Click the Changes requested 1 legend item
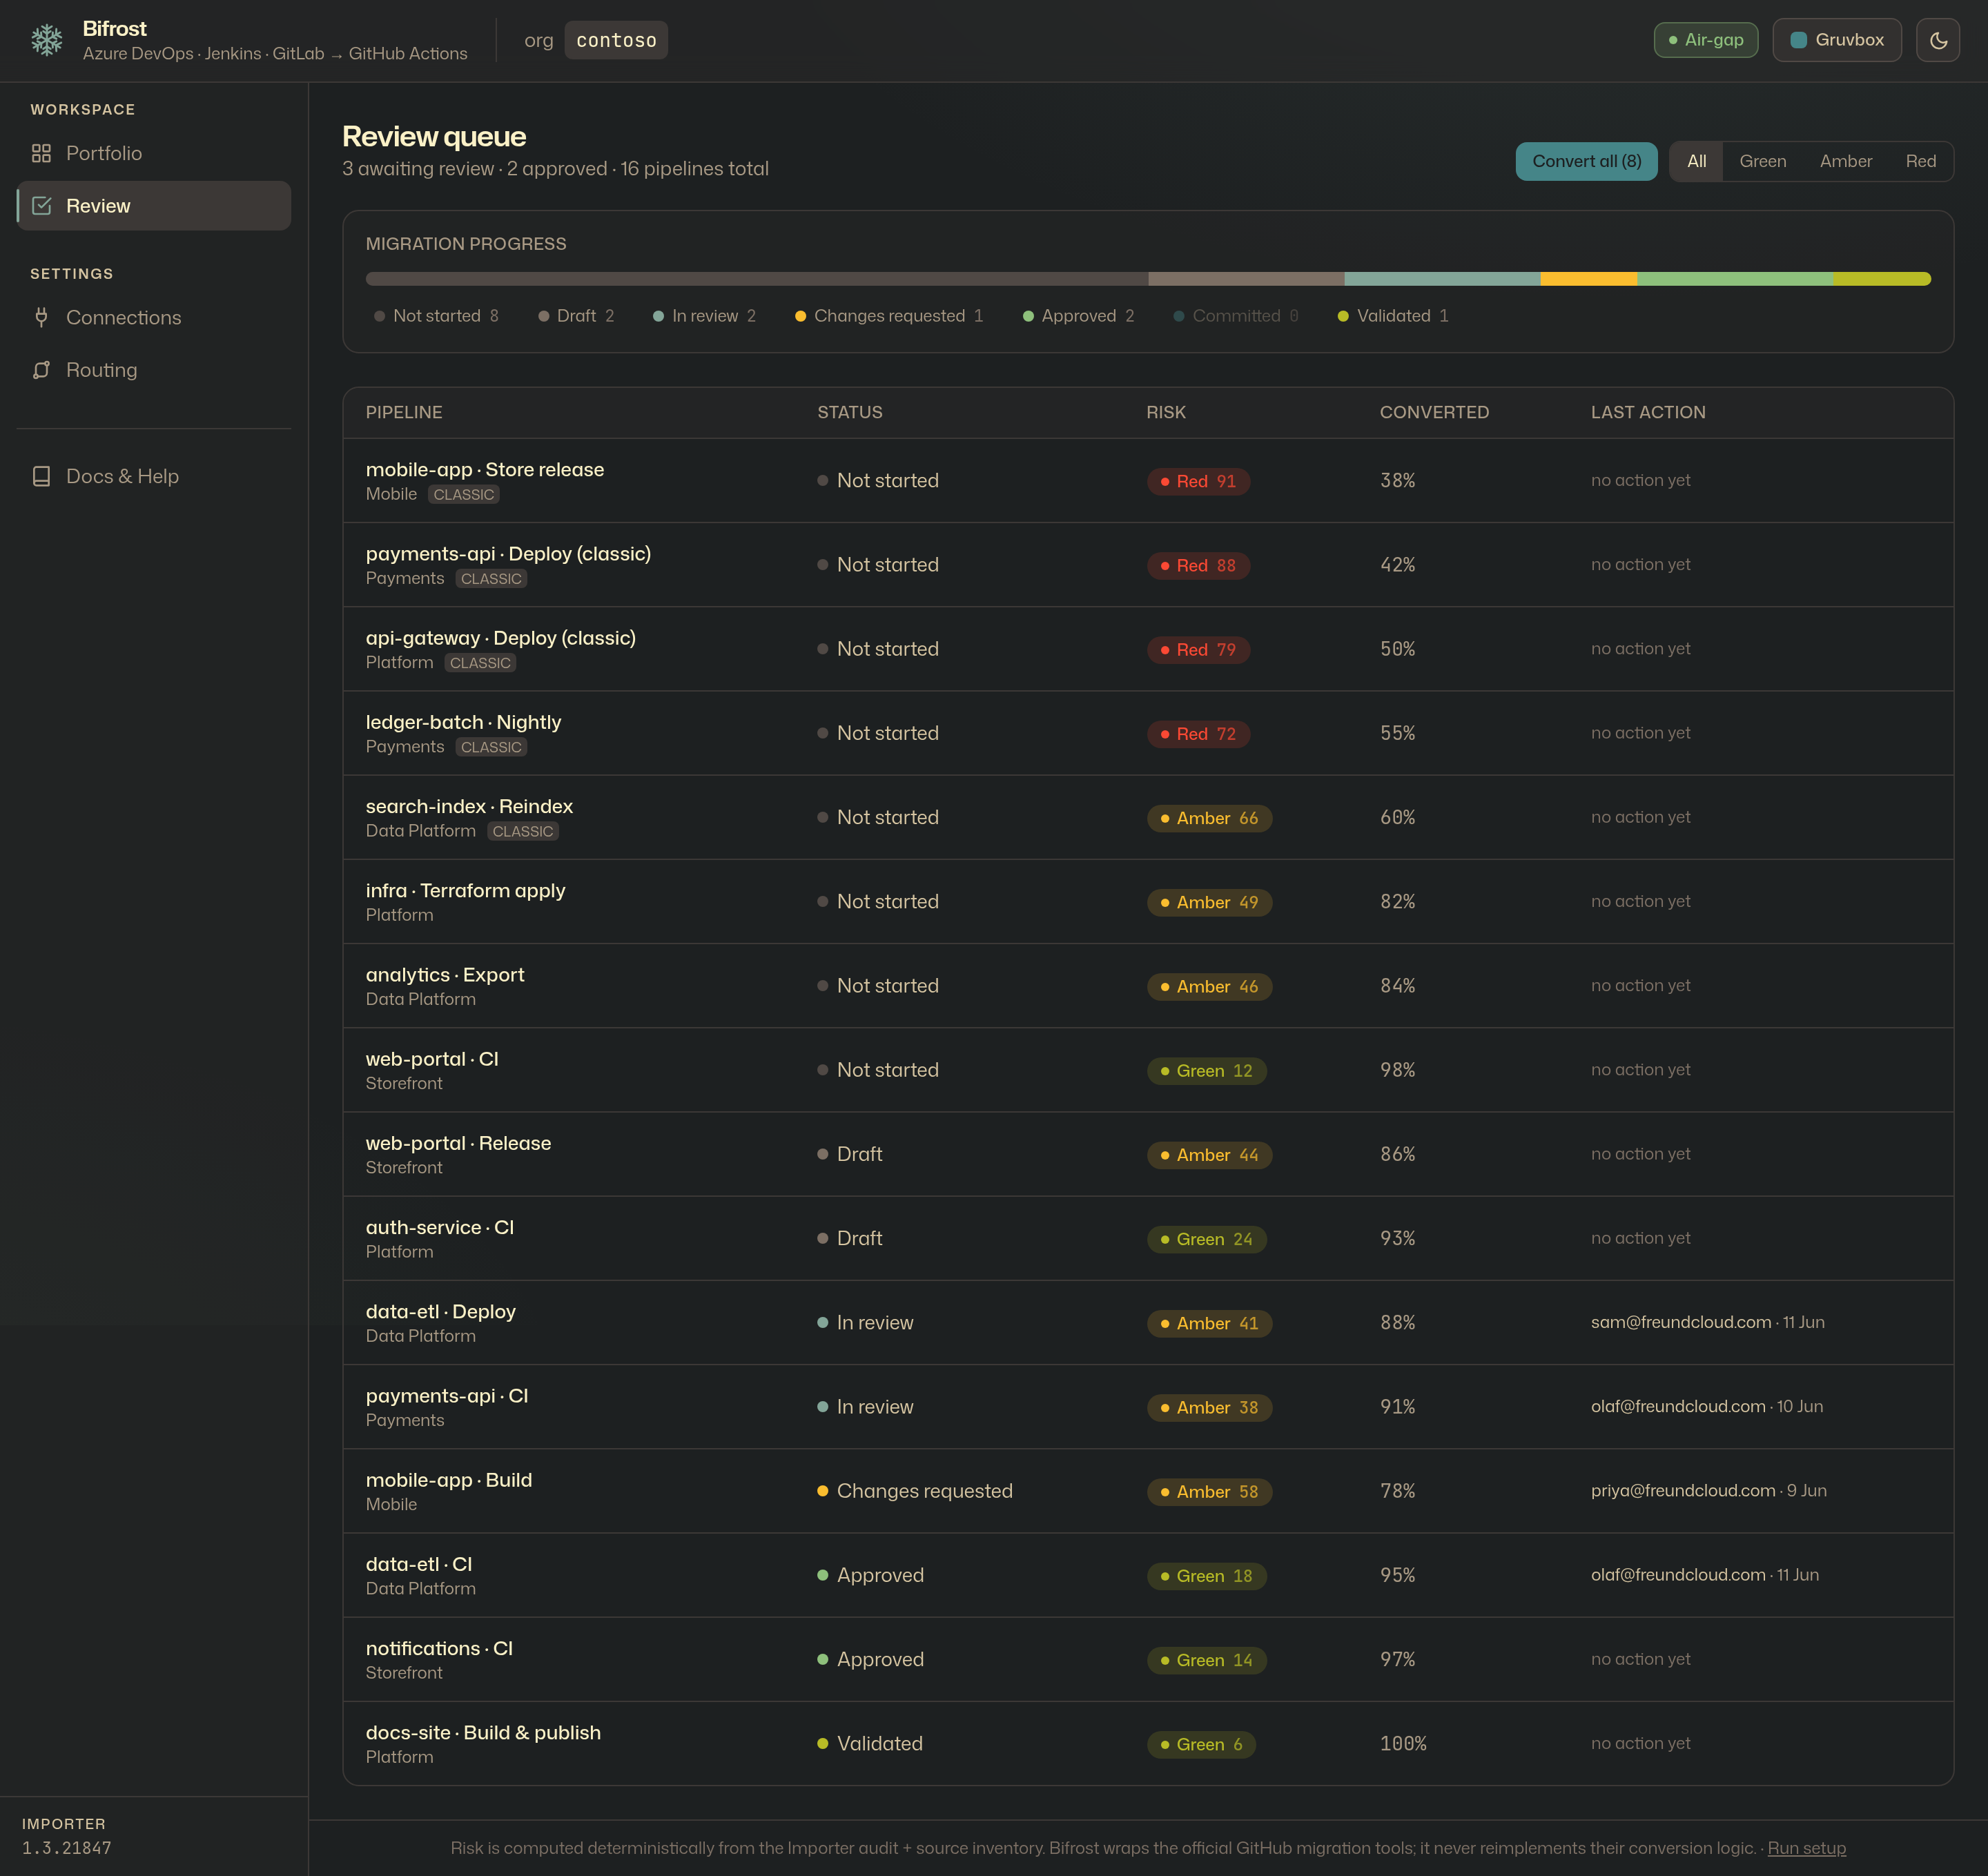This screenshot has height=1876, width=1988. 888,316
